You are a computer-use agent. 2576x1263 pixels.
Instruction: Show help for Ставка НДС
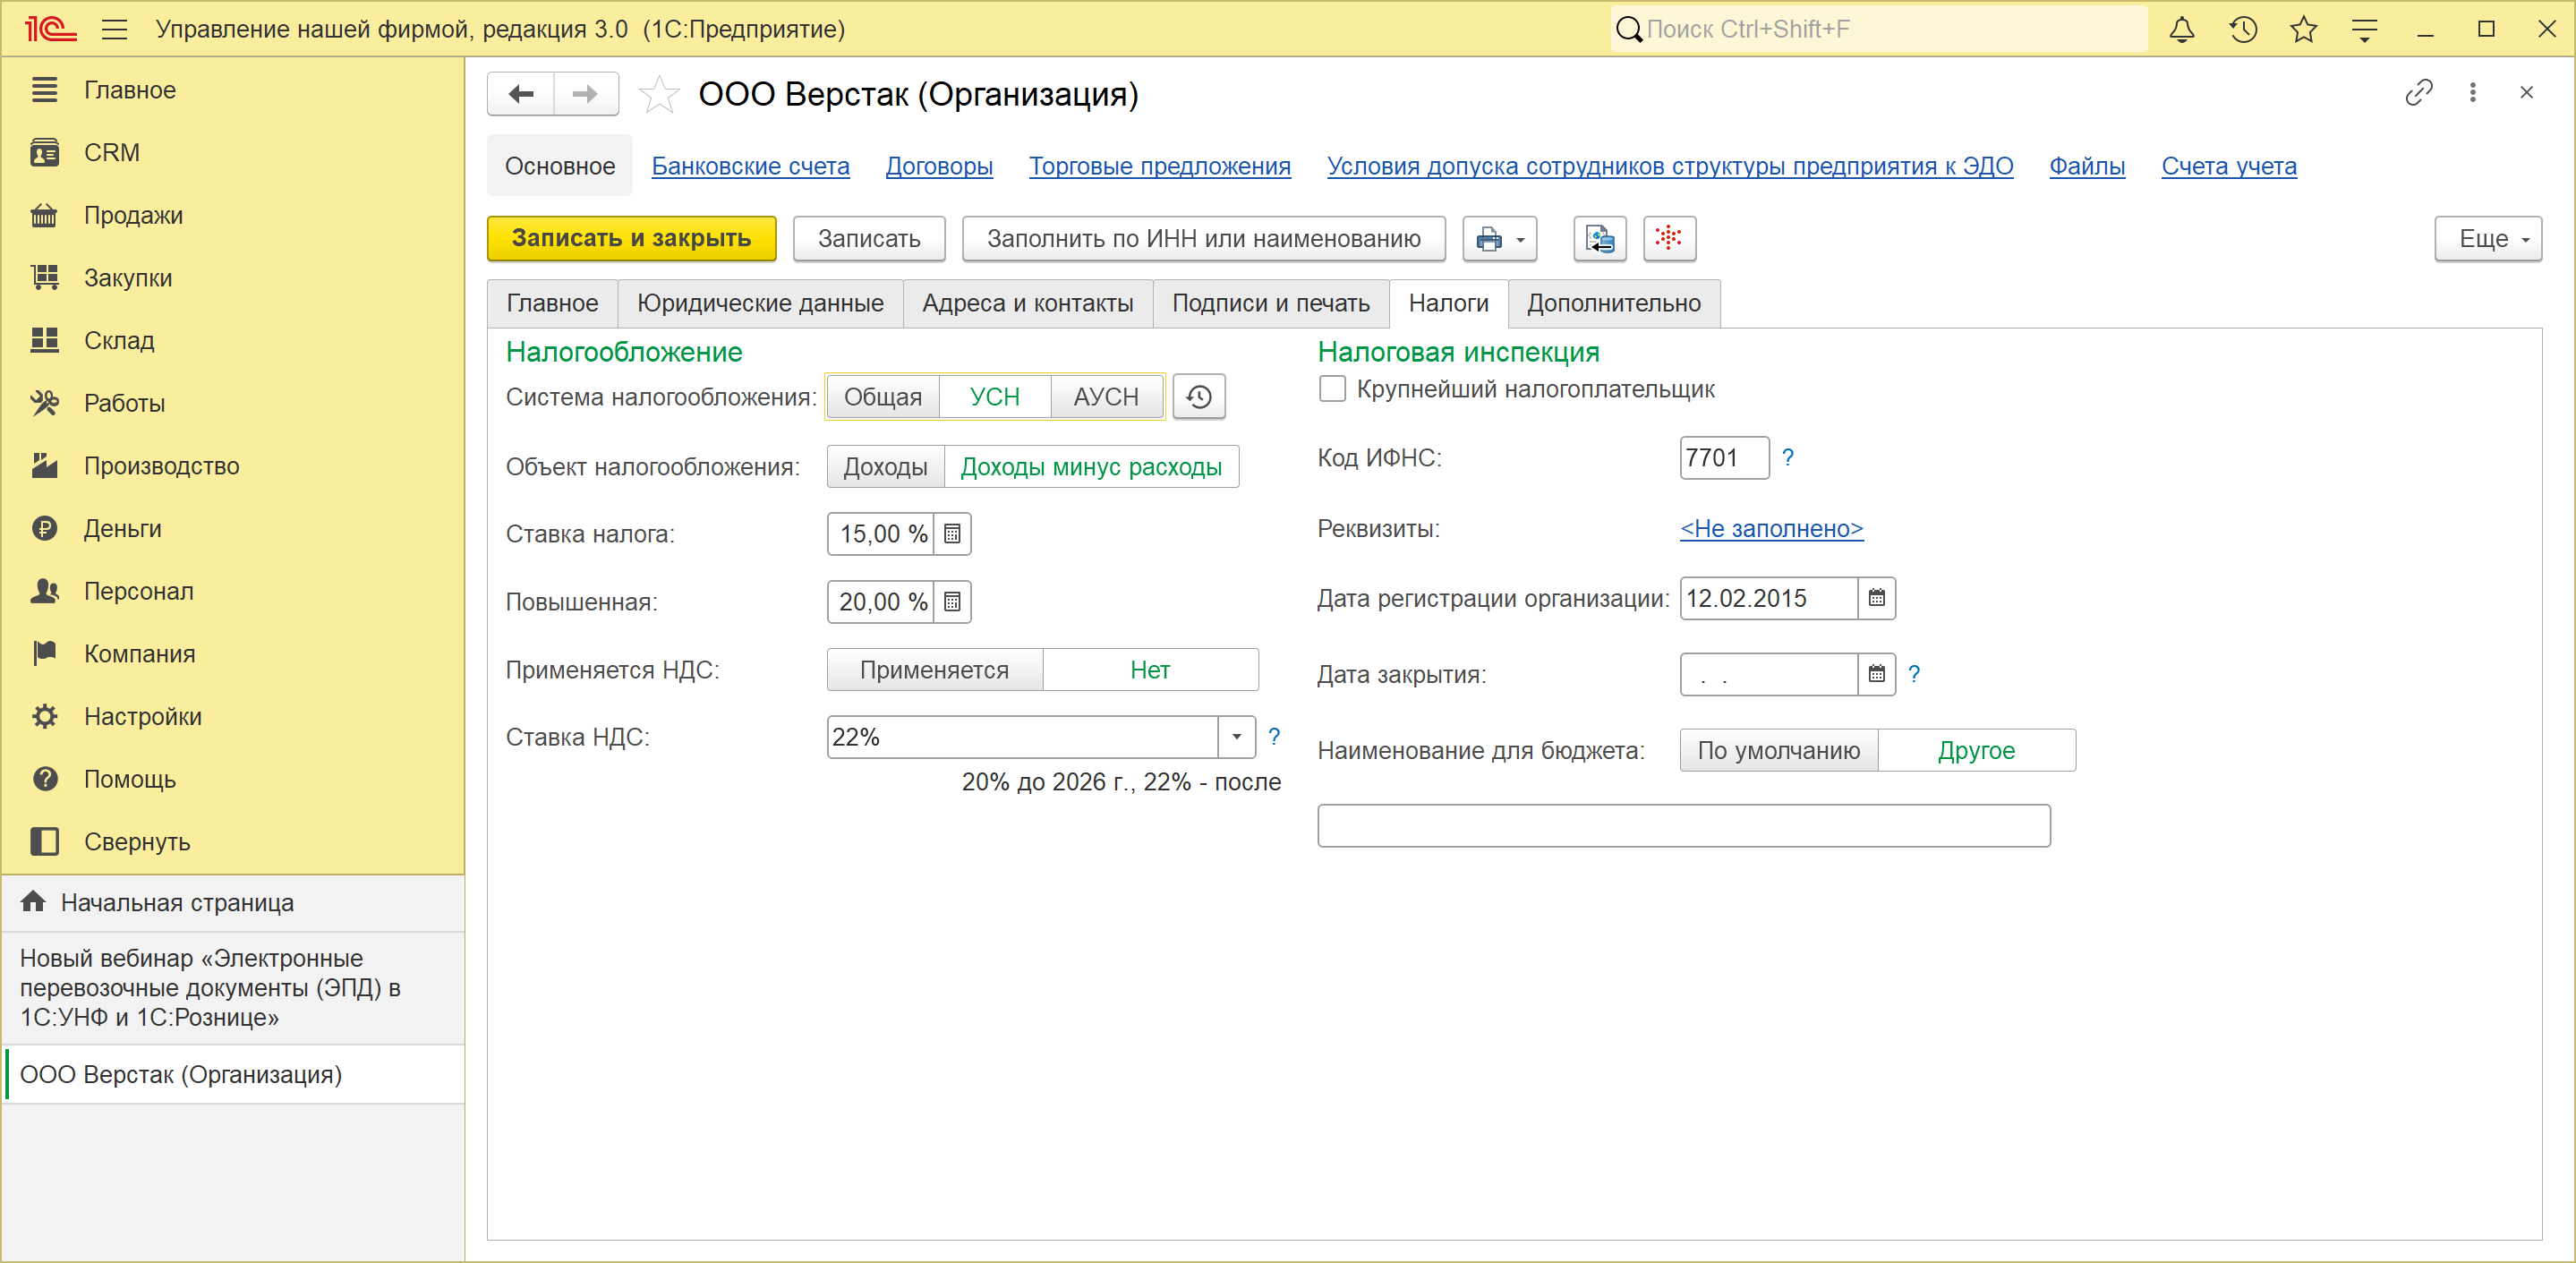1274,737
